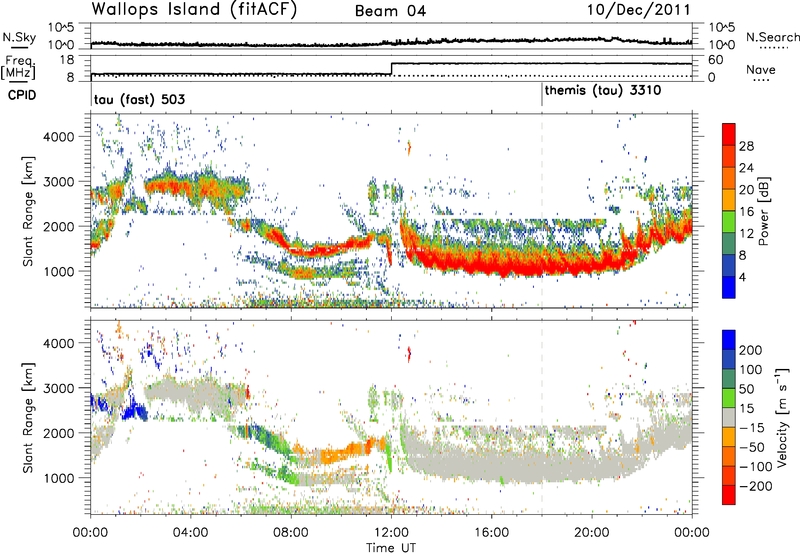
Task: Click 1000 tick on velocity panel
Action: (58, 478)
